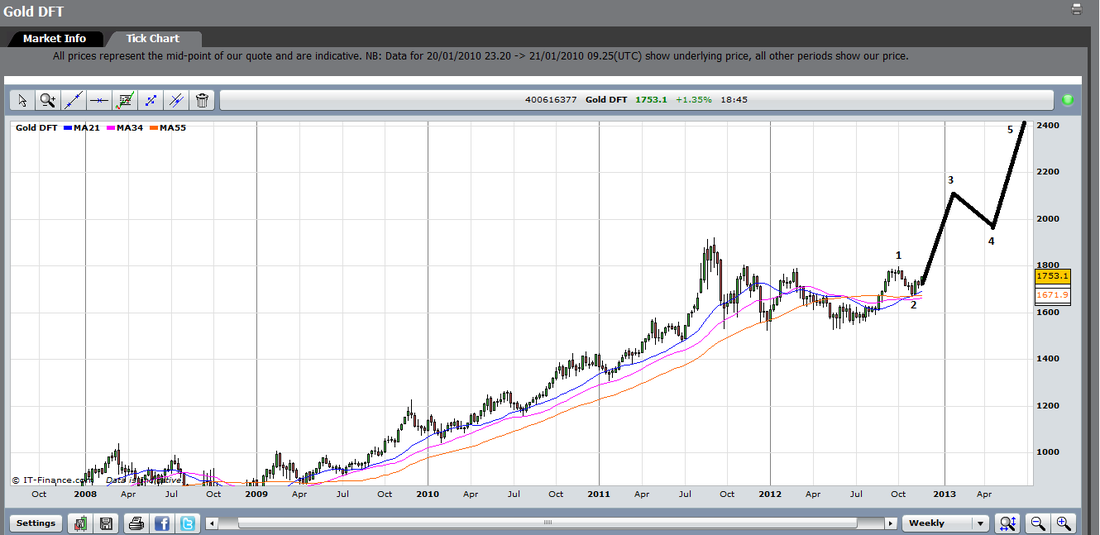Click the MA34 magenta legend entry
The width and height of the screenshot is (1100, 535).
click(x=126, y=128)
